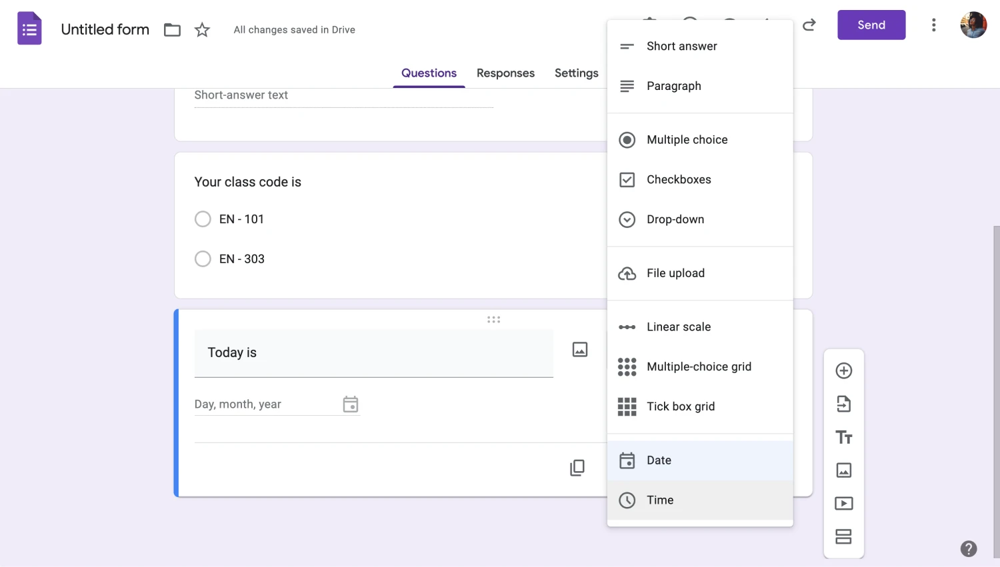Screen dimensions: 1000x567
Task: Click the add section icon
Action: [x=843, y=537]
